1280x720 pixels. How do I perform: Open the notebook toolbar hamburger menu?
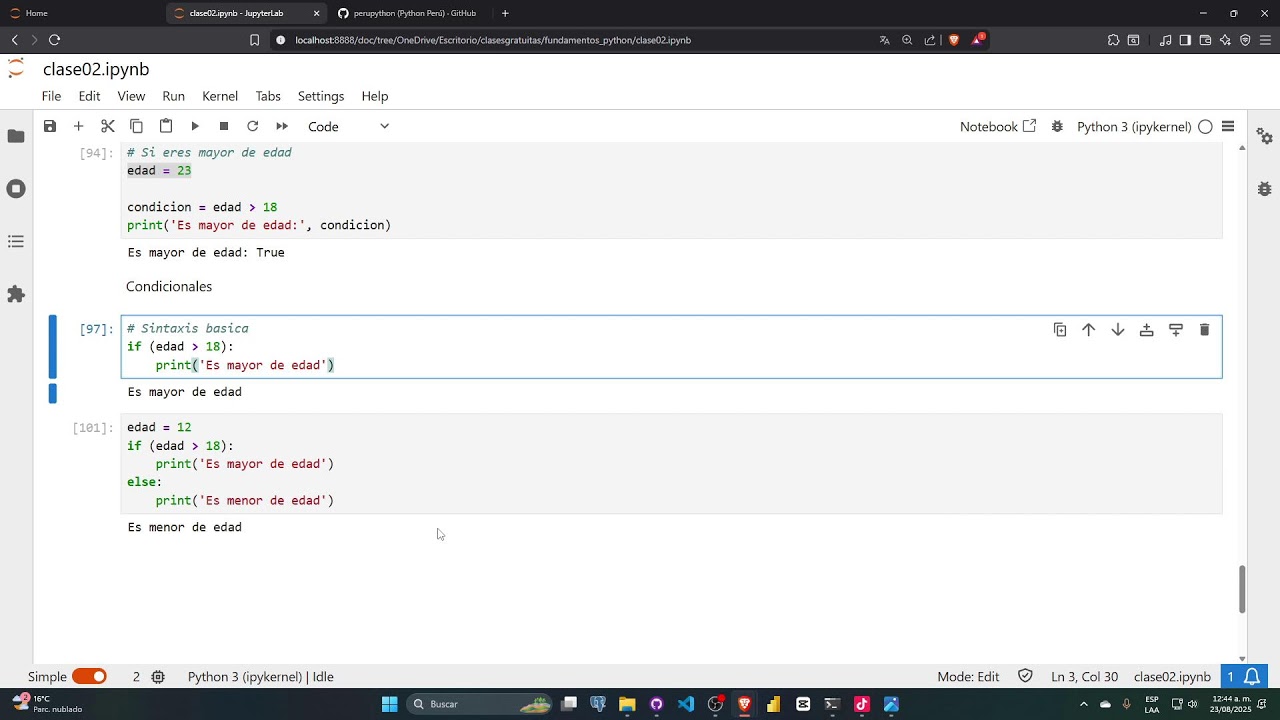[x=1228, y=126]
